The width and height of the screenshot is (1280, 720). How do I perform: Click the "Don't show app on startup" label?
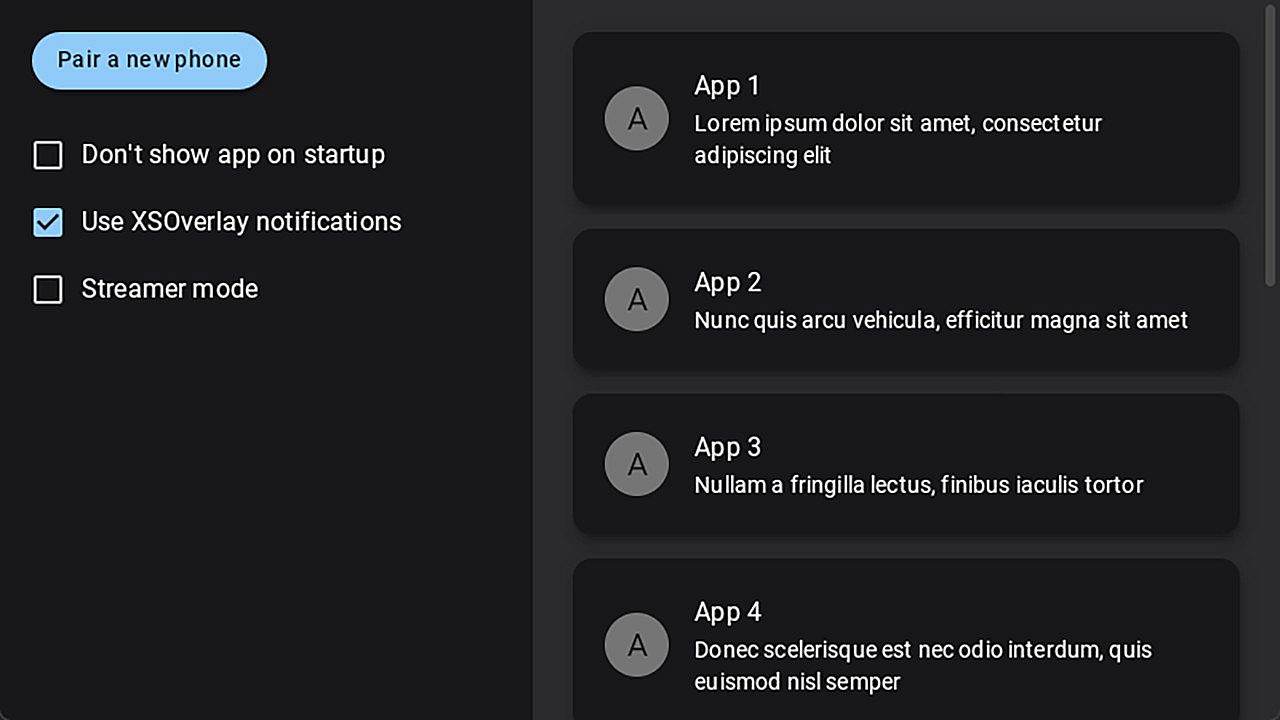pyautogui.click(x=233, y=154)
